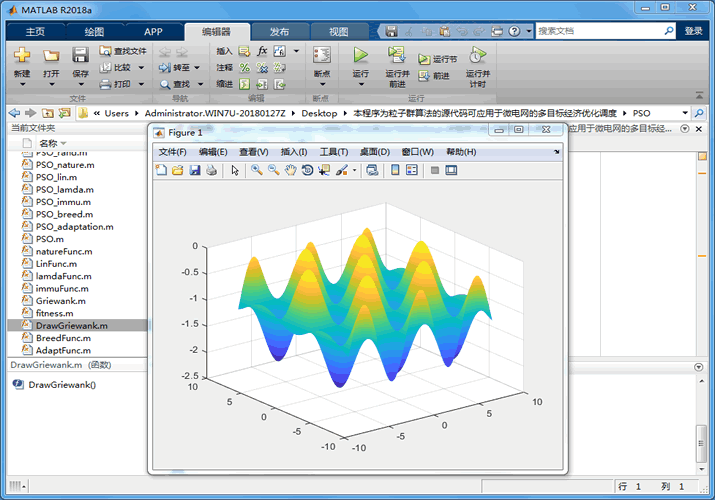
Task: Click the help question mark icon
Action: (514, 31)
